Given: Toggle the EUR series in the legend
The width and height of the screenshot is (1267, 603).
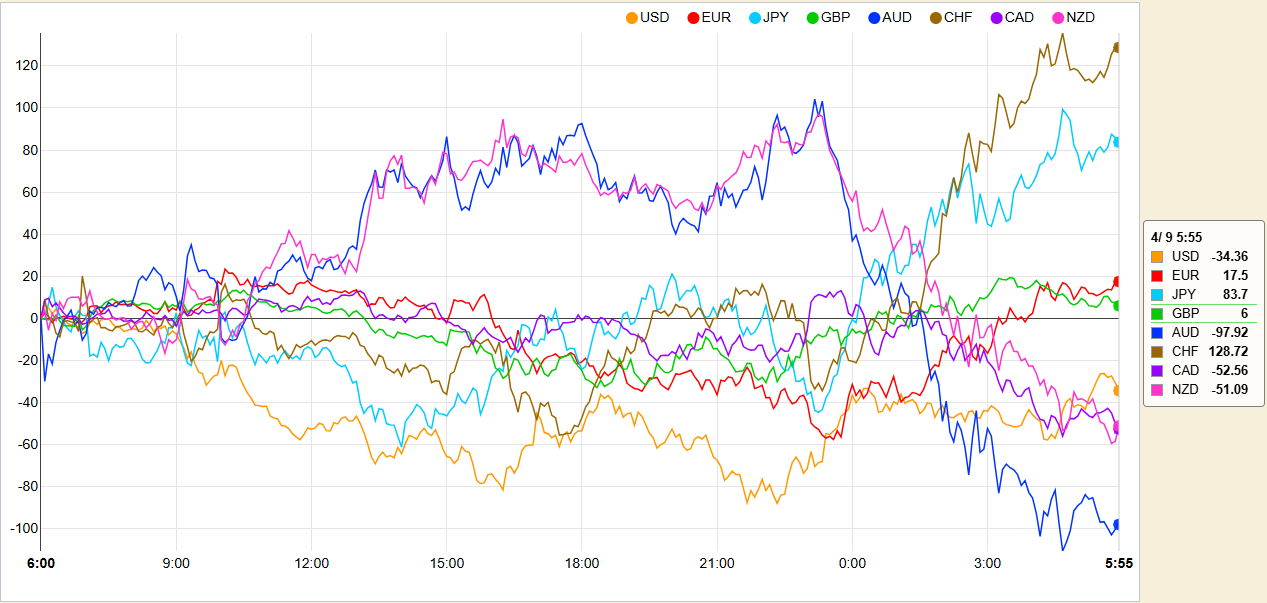Looking at the screenshot, I should click(709, 17).
